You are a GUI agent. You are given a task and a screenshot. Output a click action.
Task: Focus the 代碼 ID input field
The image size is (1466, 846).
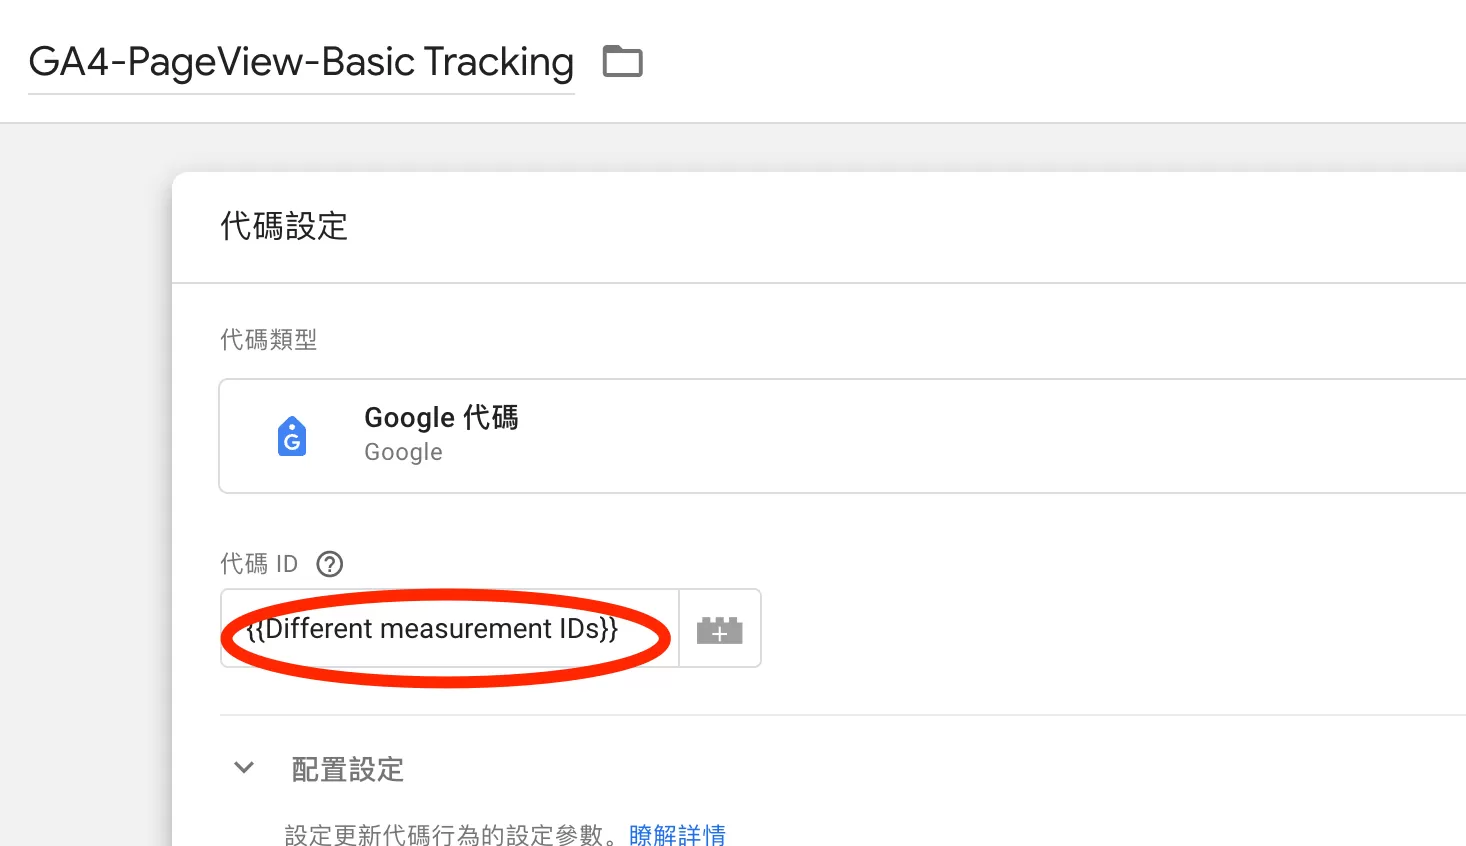(450, 628)
